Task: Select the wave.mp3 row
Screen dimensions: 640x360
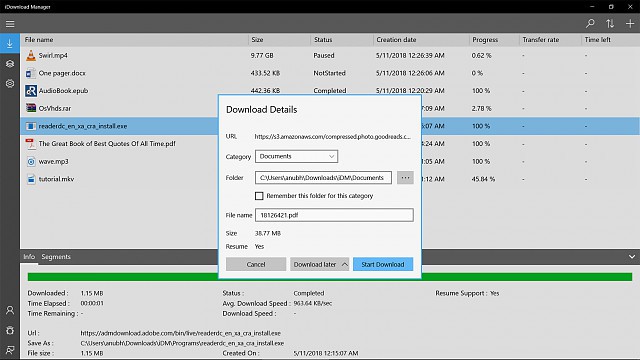Action: click(330, 162)
